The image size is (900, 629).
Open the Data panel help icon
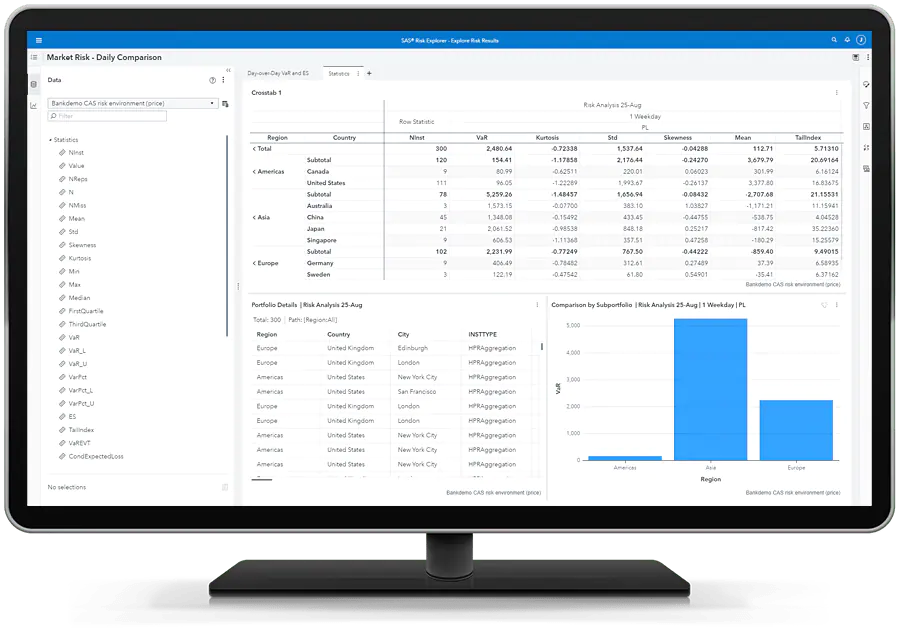tap(212, 80)
